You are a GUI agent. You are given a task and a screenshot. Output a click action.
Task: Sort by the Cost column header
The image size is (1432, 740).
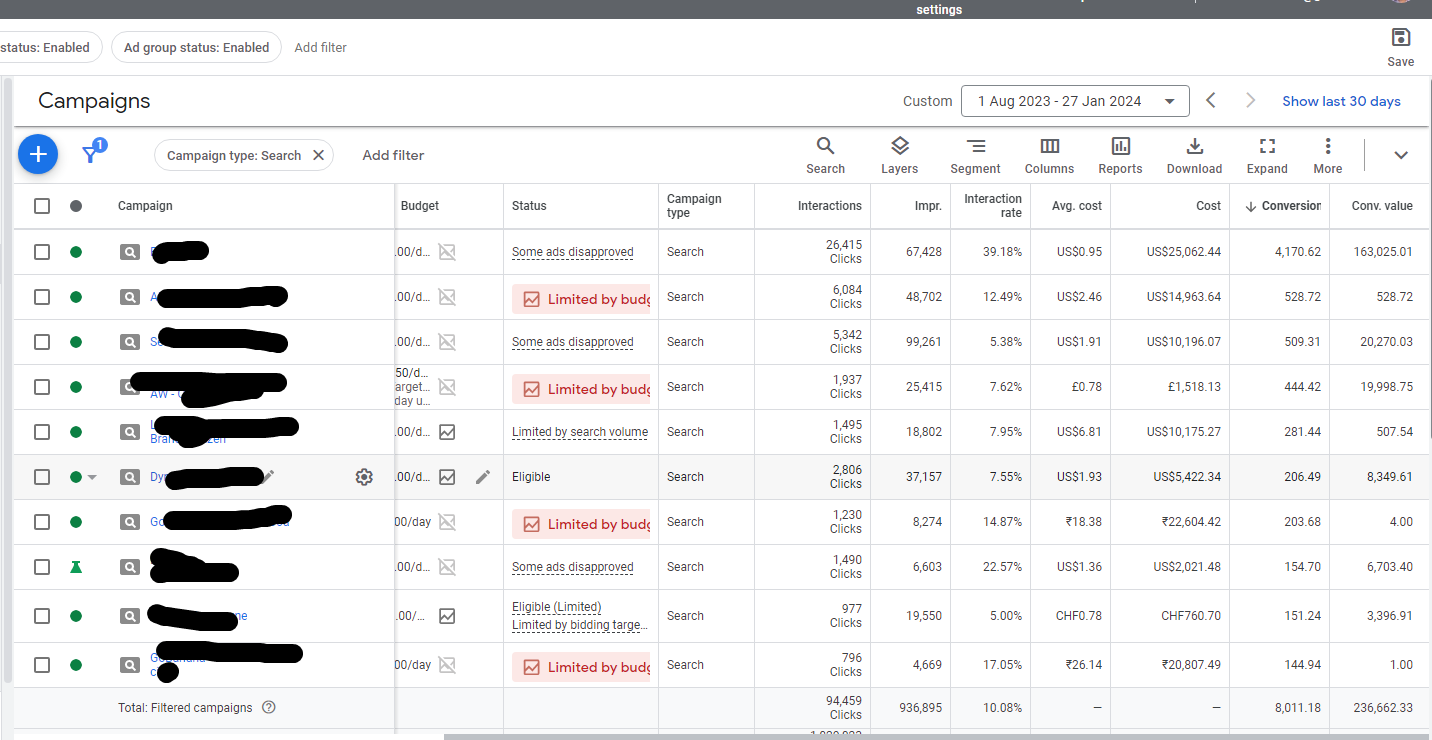(x=1208, y=206)
